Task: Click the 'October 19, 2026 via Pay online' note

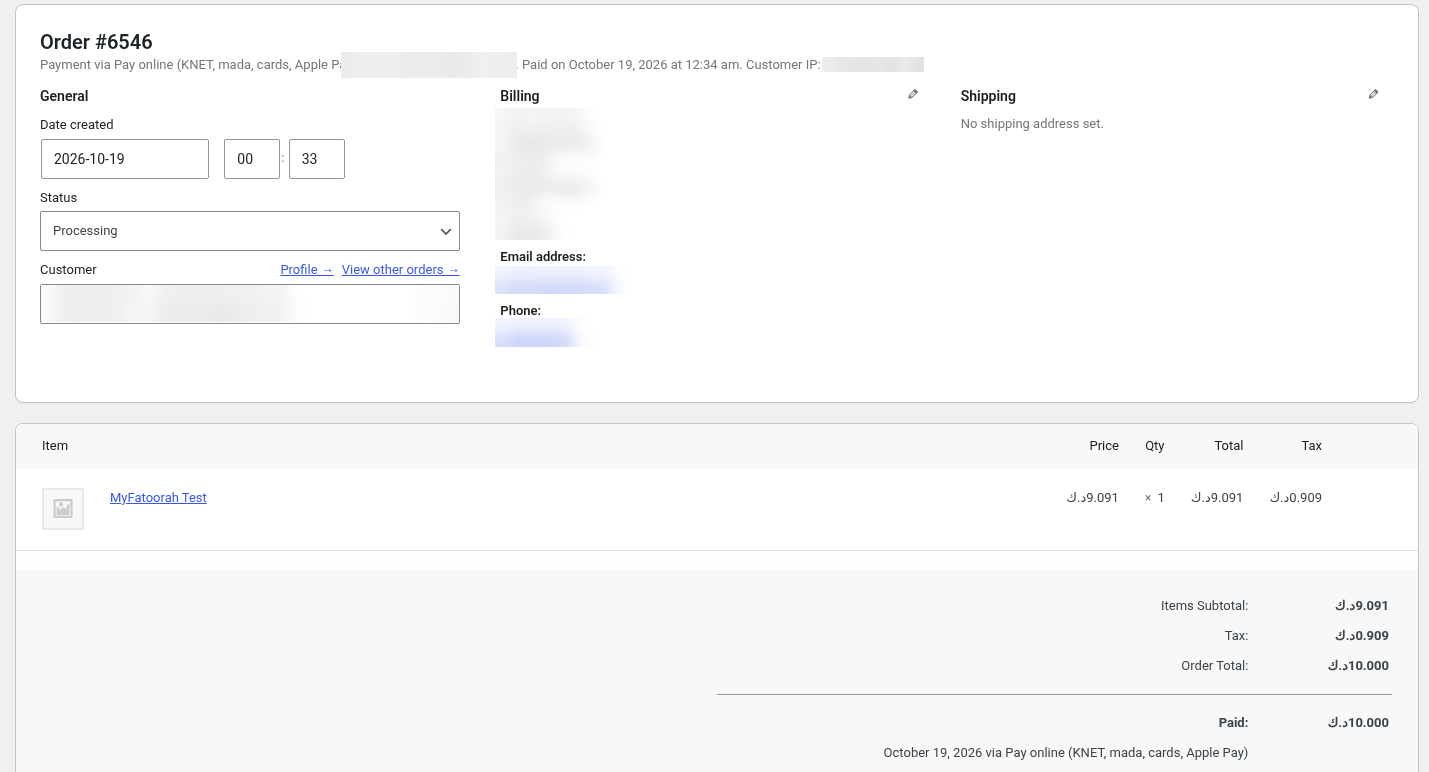Action: [x=1066, y=753]
